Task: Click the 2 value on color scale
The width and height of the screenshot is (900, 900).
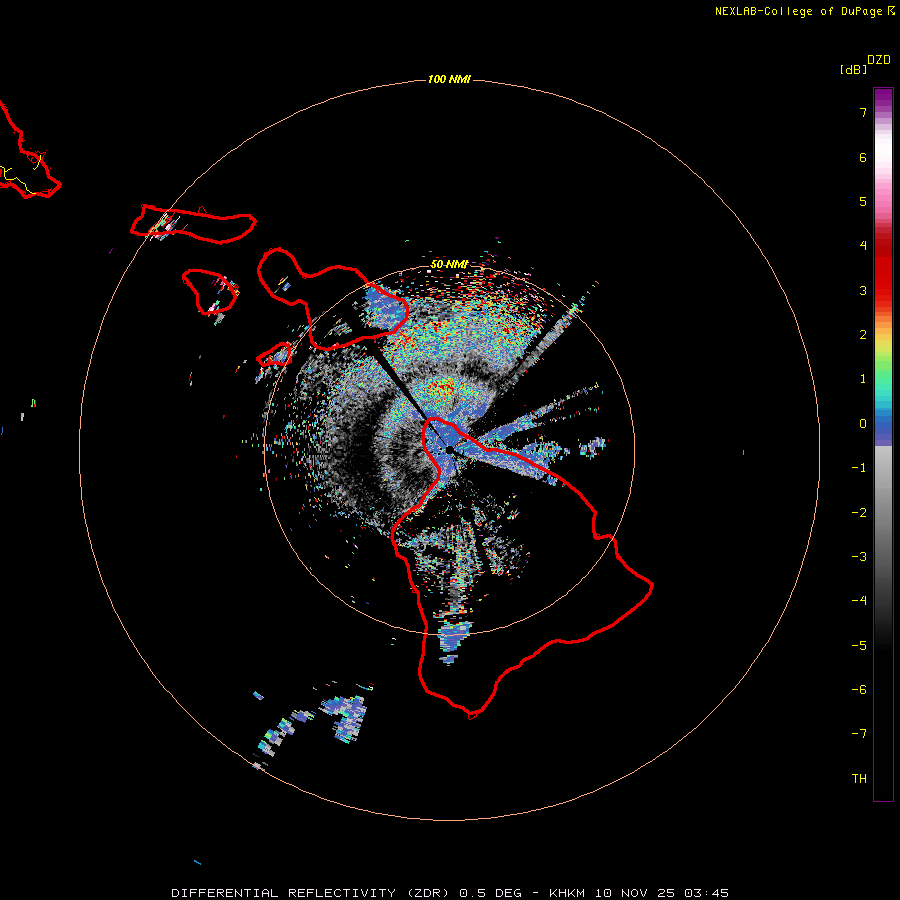Action: 863,335
